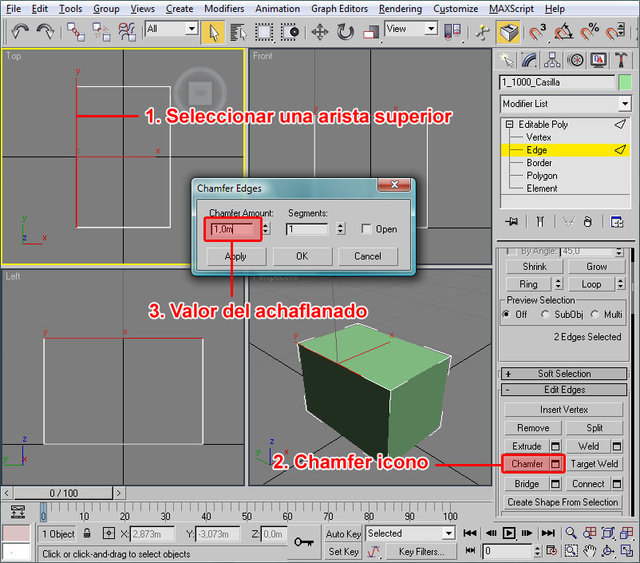Select the SubObj preview selection radio

pyautogui.click(x=546, y=314)
